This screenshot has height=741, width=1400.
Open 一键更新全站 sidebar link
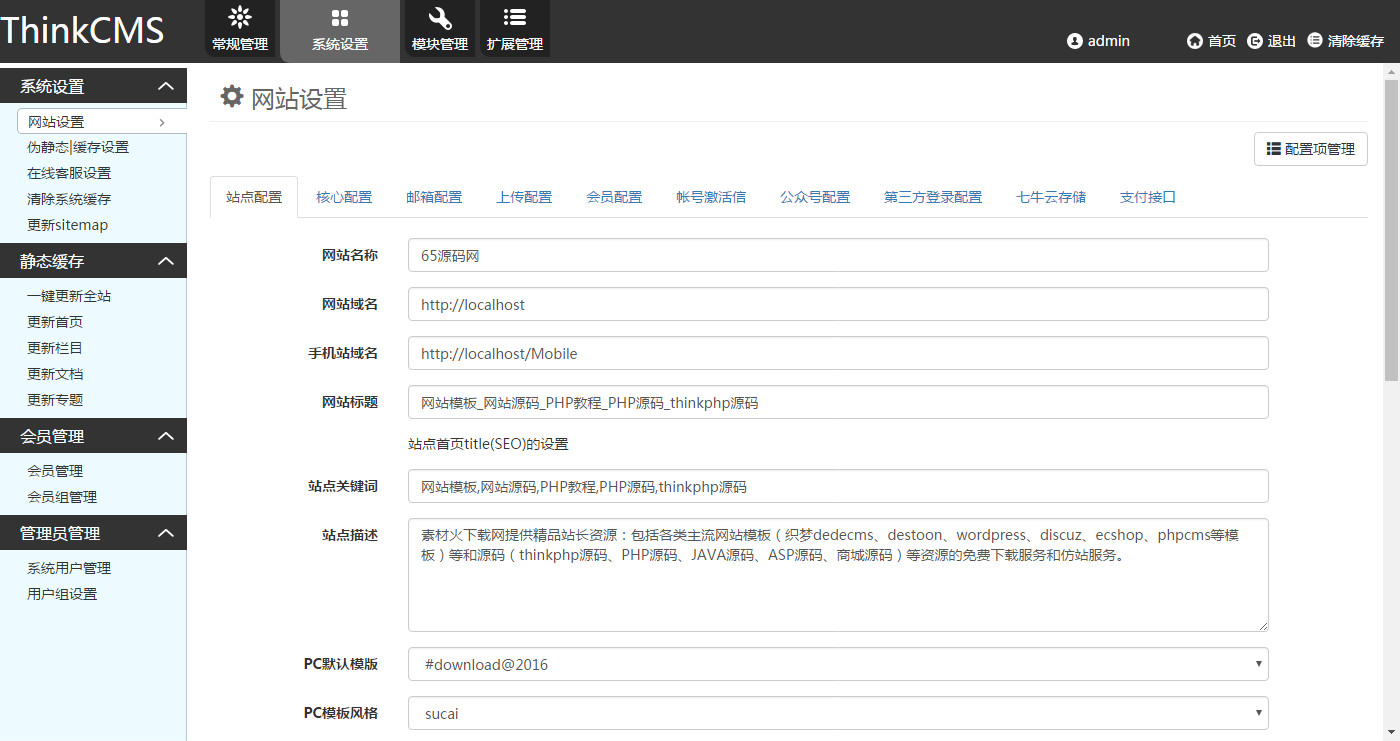click(69, 296)
